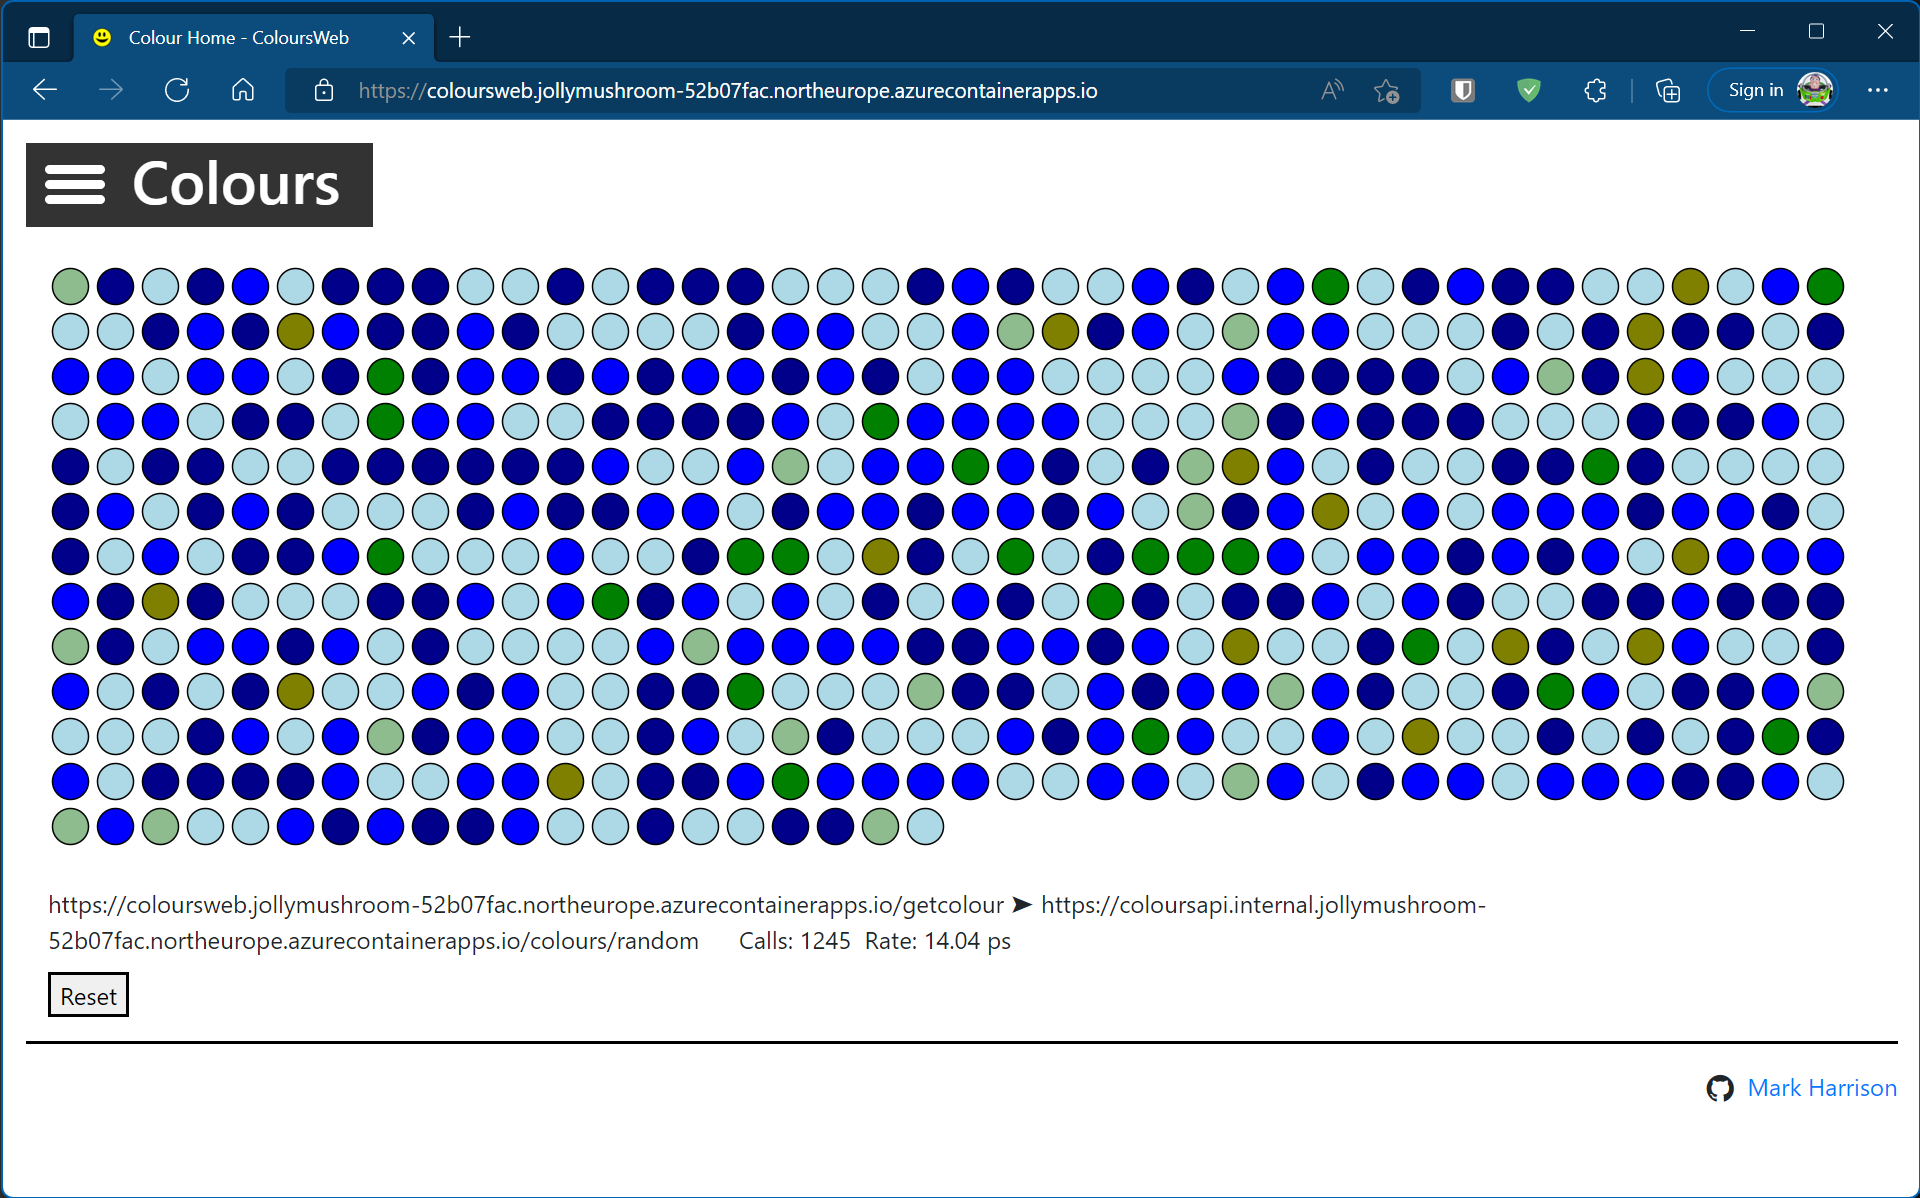Open the Collections icon
This screenshot has height=1198, width=1920.
click(1667, 90)
